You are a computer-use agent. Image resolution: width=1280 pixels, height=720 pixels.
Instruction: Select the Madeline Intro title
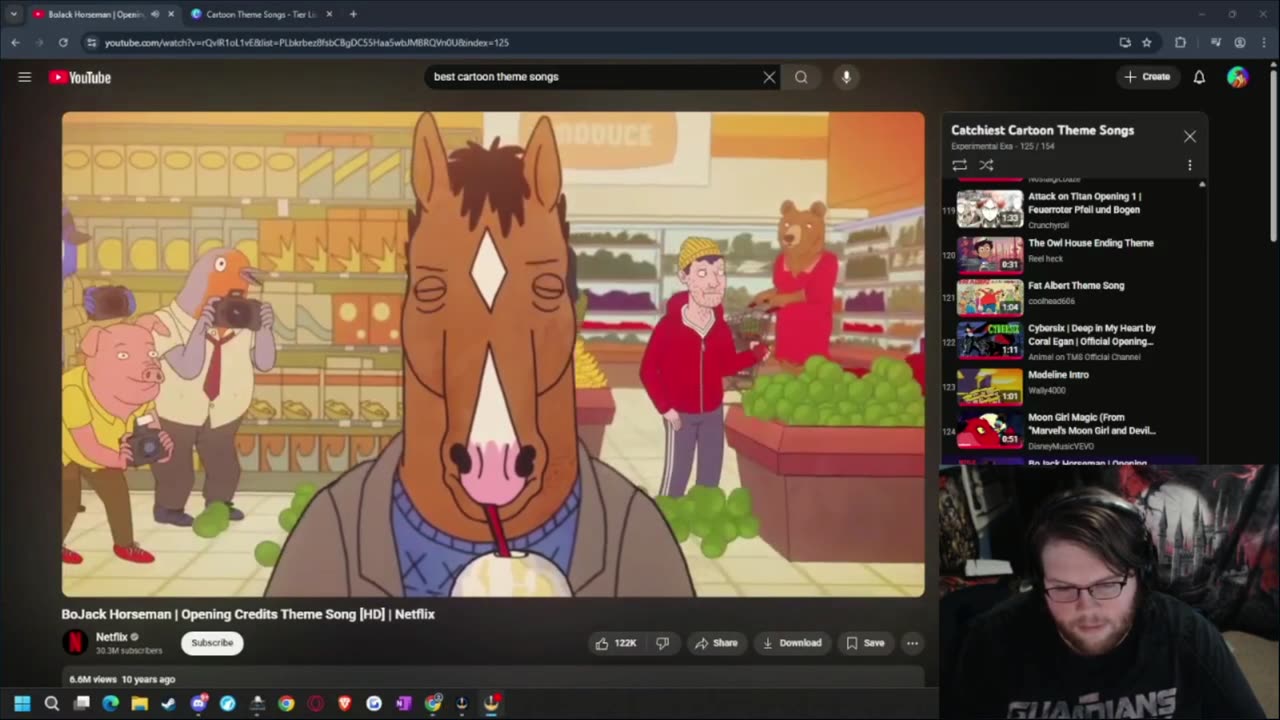1058,375
